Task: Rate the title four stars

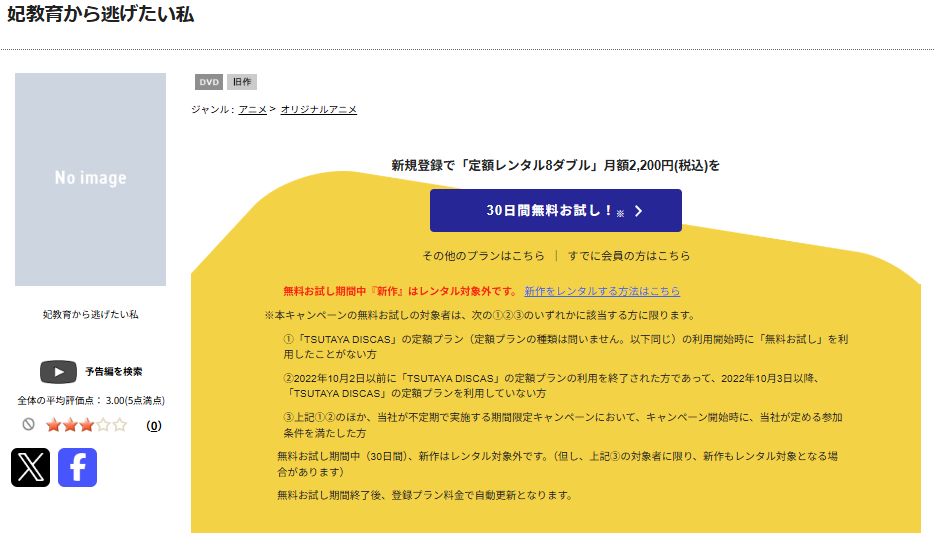Action: [x=104, y=425]
